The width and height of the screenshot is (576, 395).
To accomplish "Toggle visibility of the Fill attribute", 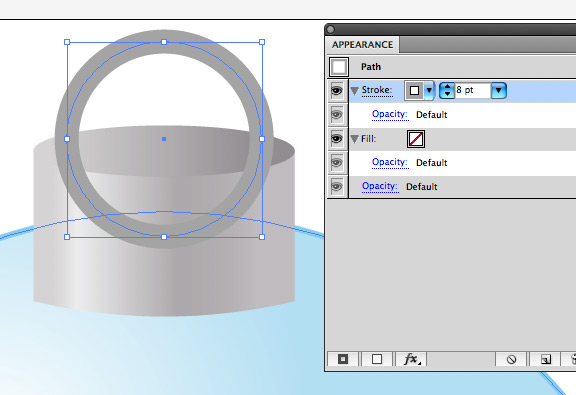I will (336, 139).
